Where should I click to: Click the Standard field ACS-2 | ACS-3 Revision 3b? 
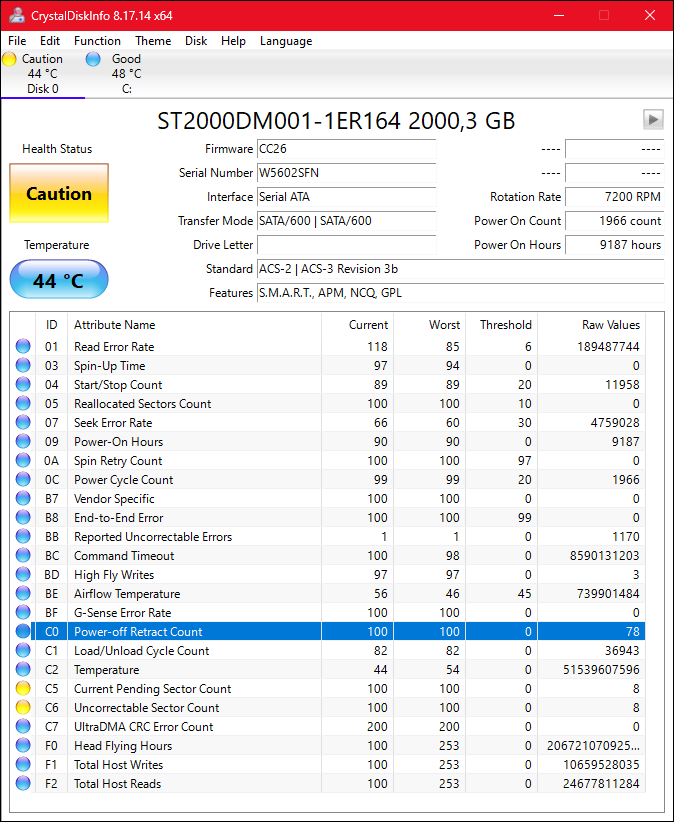click(x=461, y=269)
